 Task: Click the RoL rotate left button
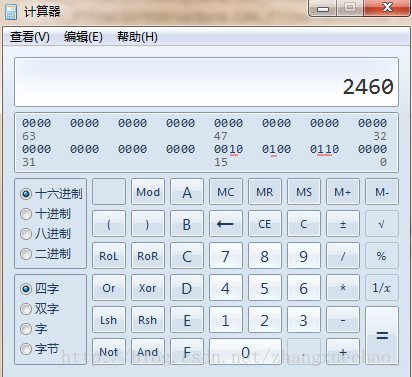pyautogui.click(x=109, y=256)
